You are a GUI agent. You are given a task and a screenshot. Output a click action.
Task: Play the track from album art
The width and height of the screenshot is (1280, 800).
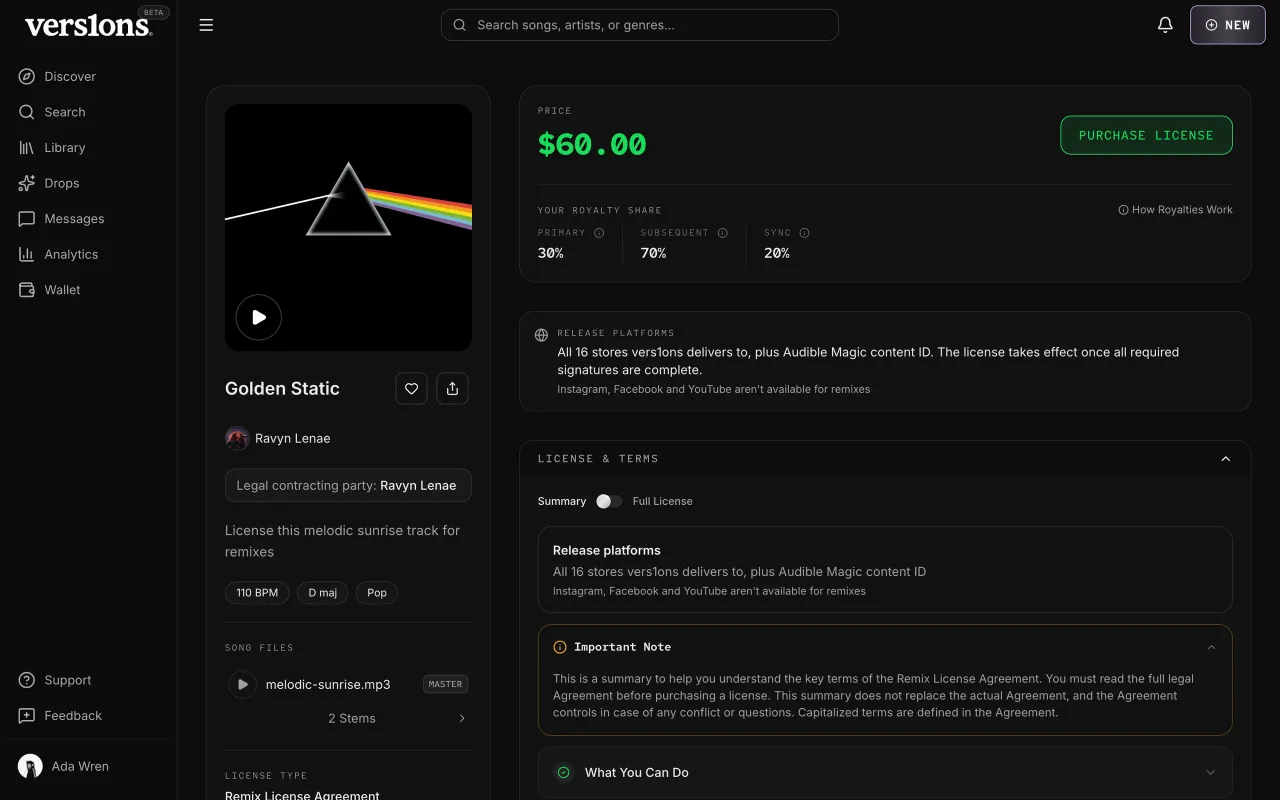coord(259,317)
